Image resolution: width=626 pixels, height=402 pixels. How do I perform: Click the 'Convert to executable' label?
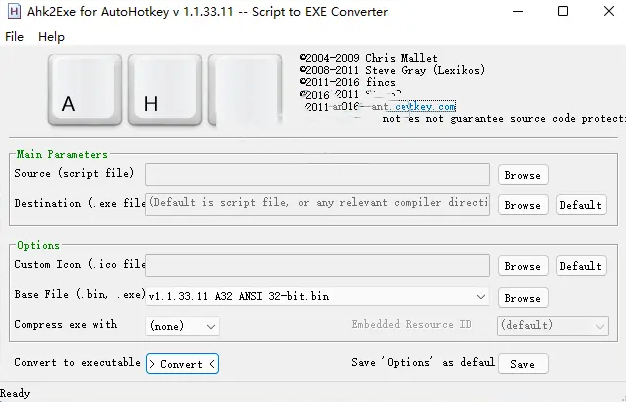tap(77, 362)
